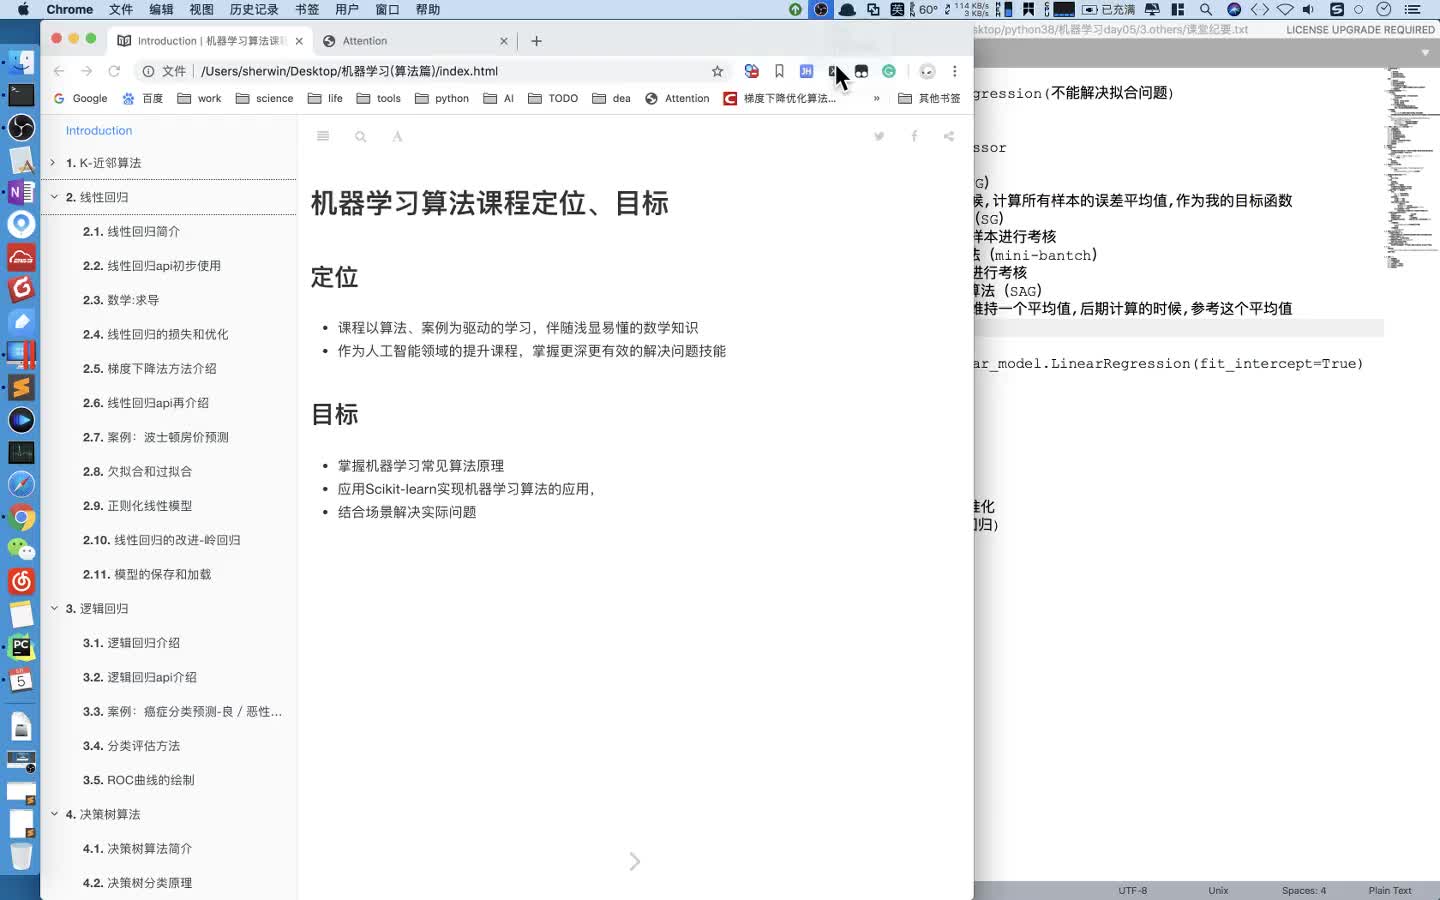
Task: Click the Chrome back arrow
Action: tap(59, 71)
